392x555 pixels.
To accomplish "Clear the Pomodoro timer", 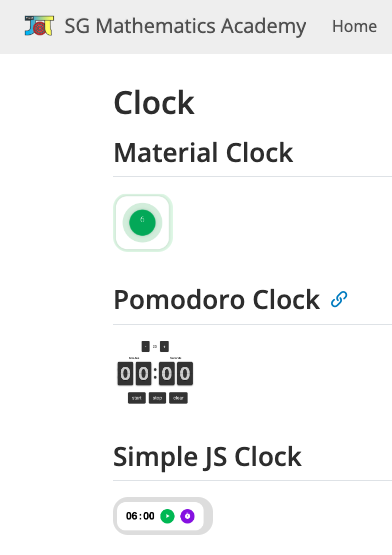I will point(178,398).
